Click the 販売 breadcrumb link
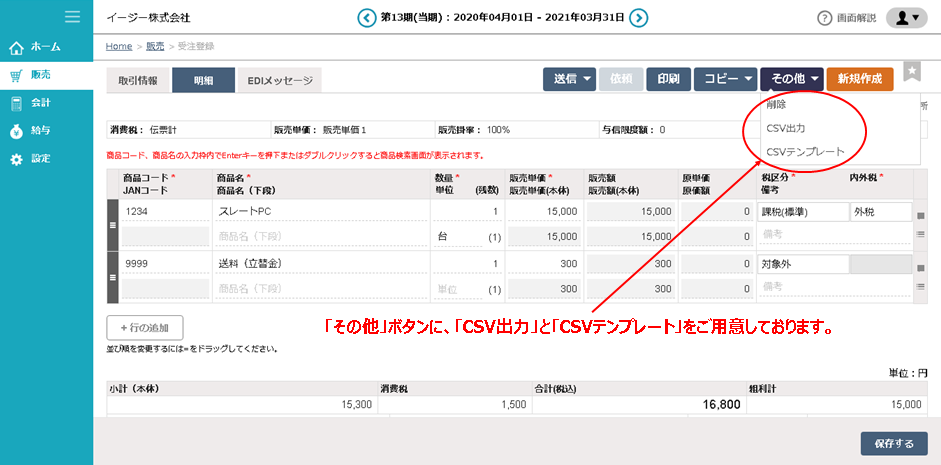The width and height of the screenshot is (941, 465). 155,46
